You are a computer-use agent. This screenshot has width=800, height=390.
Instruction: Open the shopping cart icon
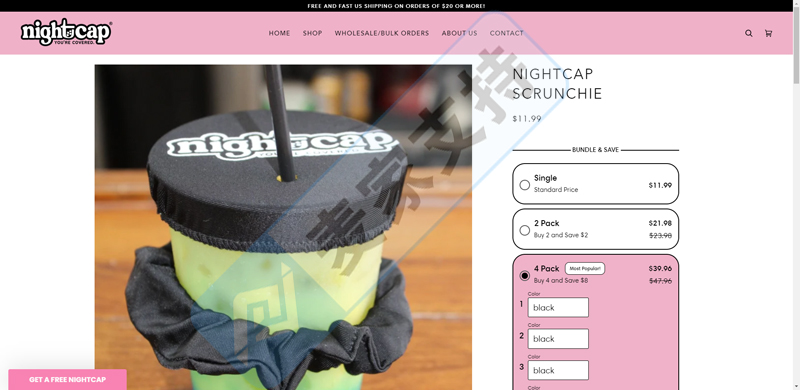768,33
